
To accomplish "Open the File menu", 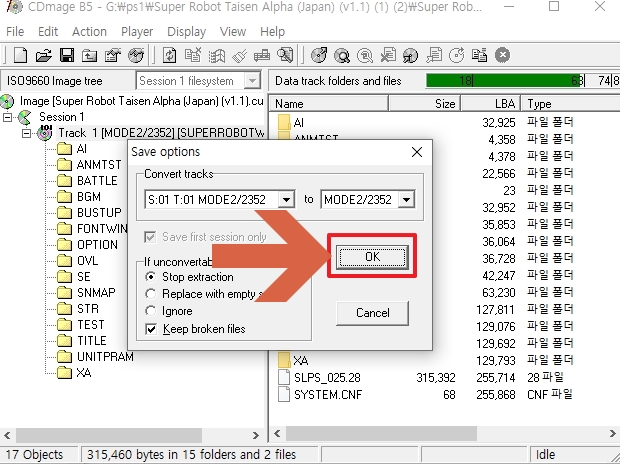I will [x=15, y=32].
